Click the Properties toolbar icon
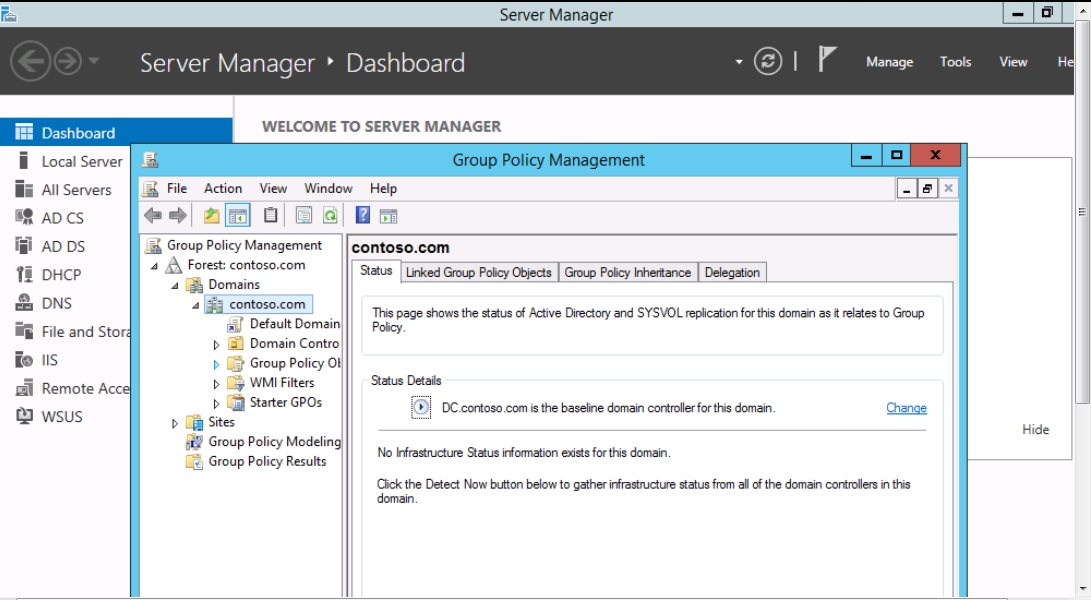This screenshot has width=1091, height=600. tap(303, 216)
